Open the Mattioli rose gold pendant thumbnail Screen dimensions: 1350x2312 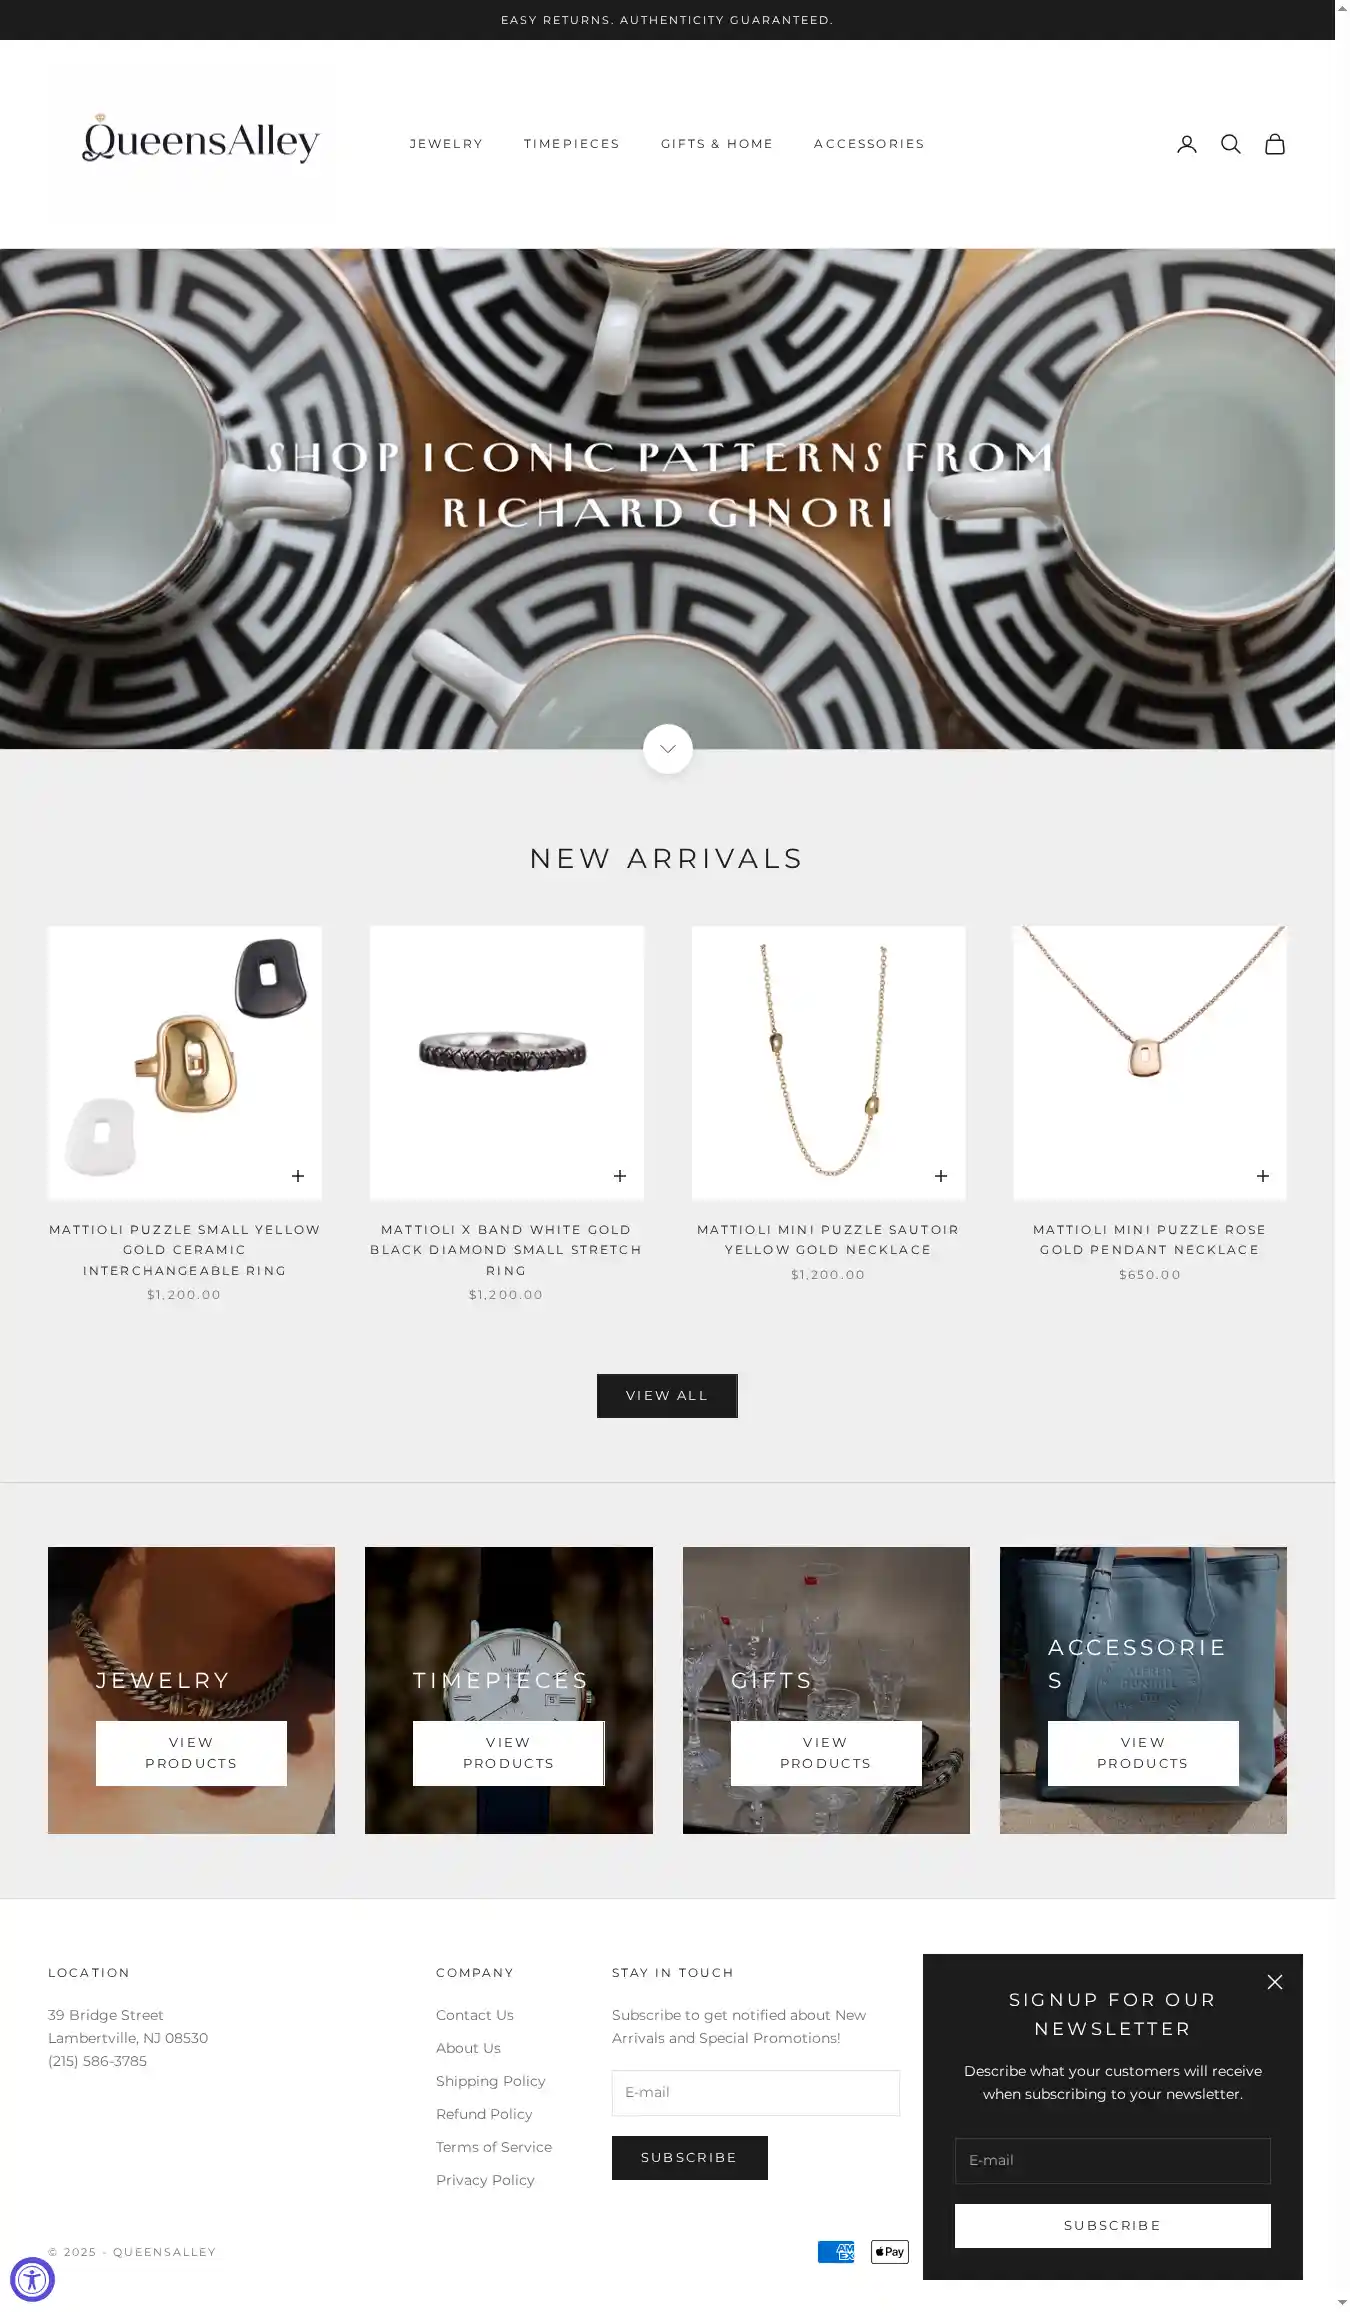pos(1149,1062)
